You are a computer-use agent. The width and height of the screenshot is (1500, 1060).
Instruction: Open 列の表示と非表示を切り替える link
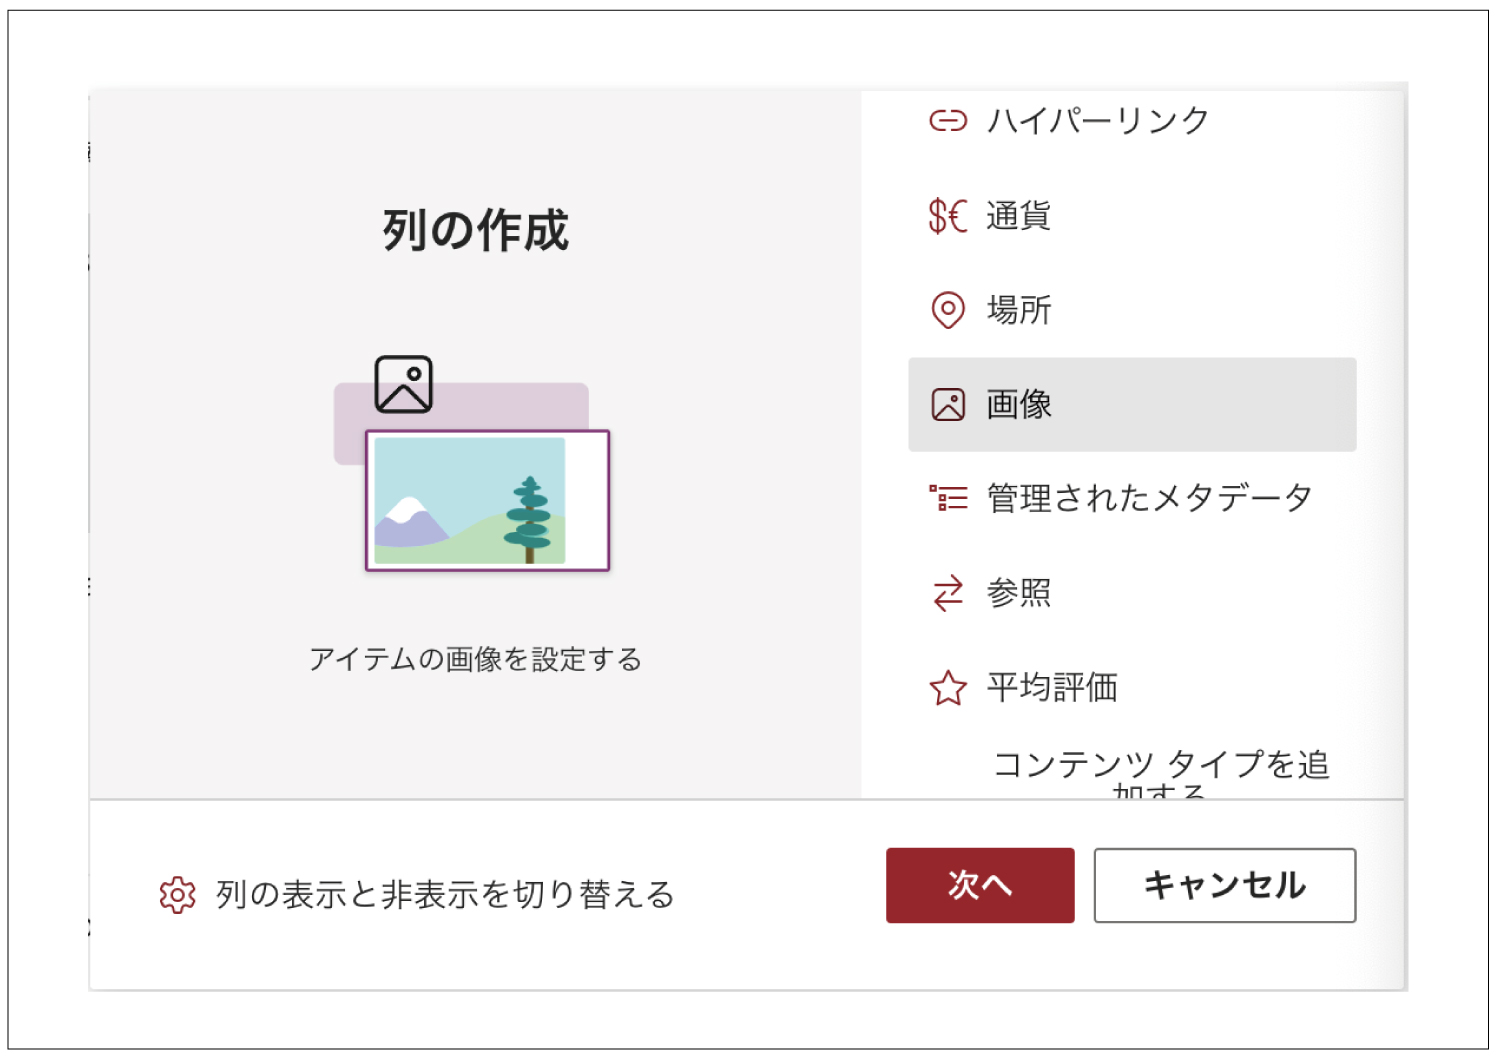(446, 895)
